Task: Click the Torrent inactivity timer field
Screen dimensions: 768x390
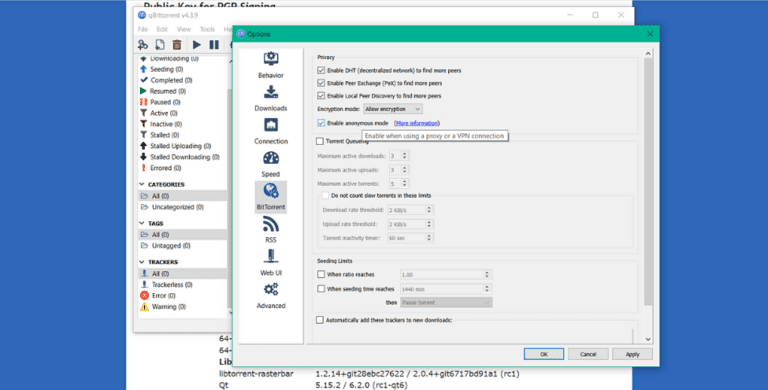Action: (x=410, y=238)
